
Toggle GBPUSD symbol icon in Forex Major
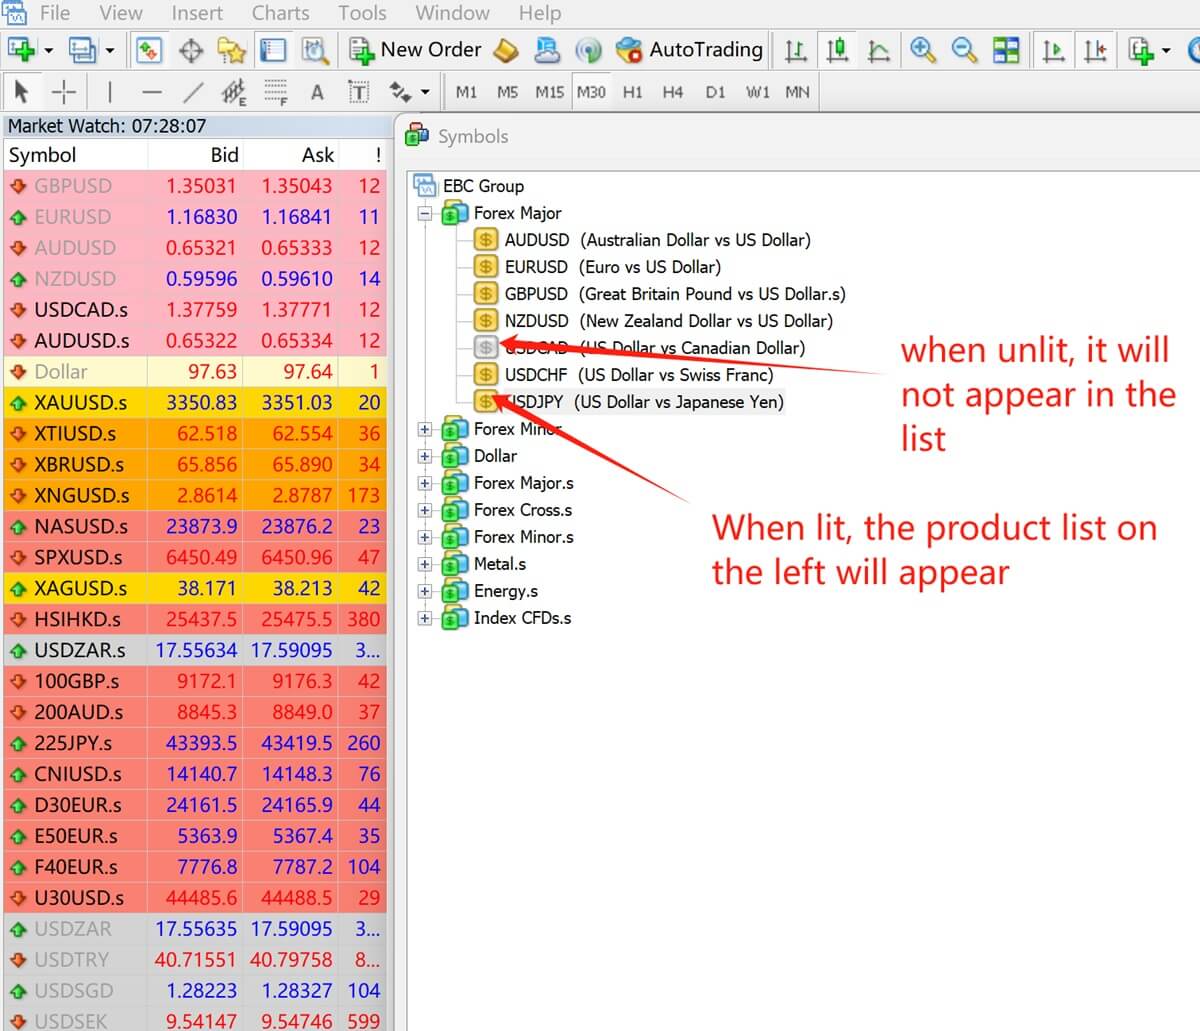(485, 294)
